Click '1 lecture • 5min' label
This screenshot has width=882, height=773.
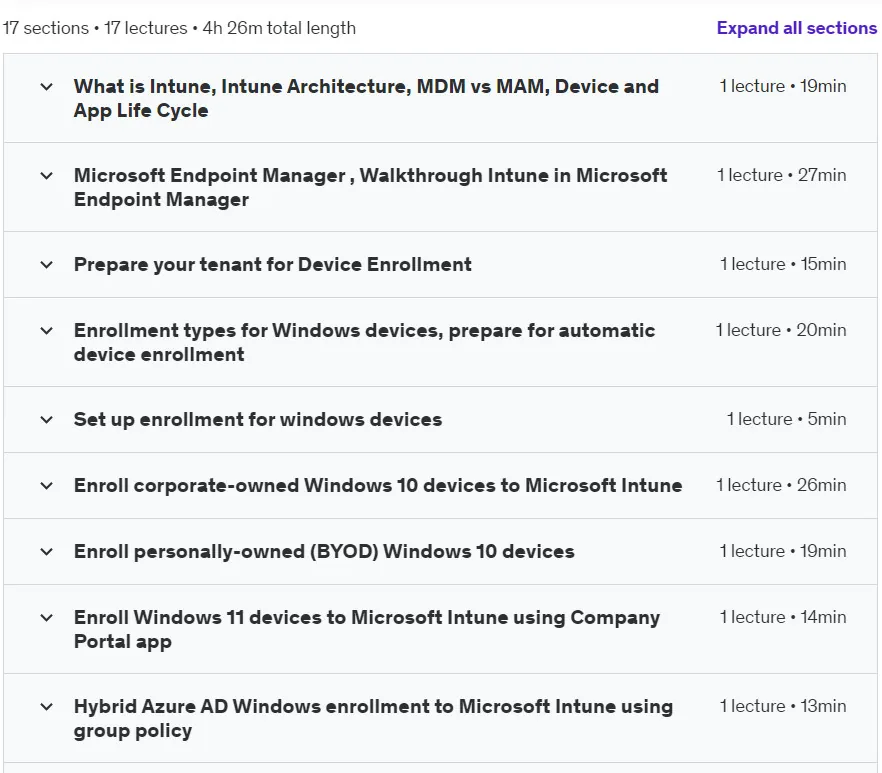click(786, 419)
